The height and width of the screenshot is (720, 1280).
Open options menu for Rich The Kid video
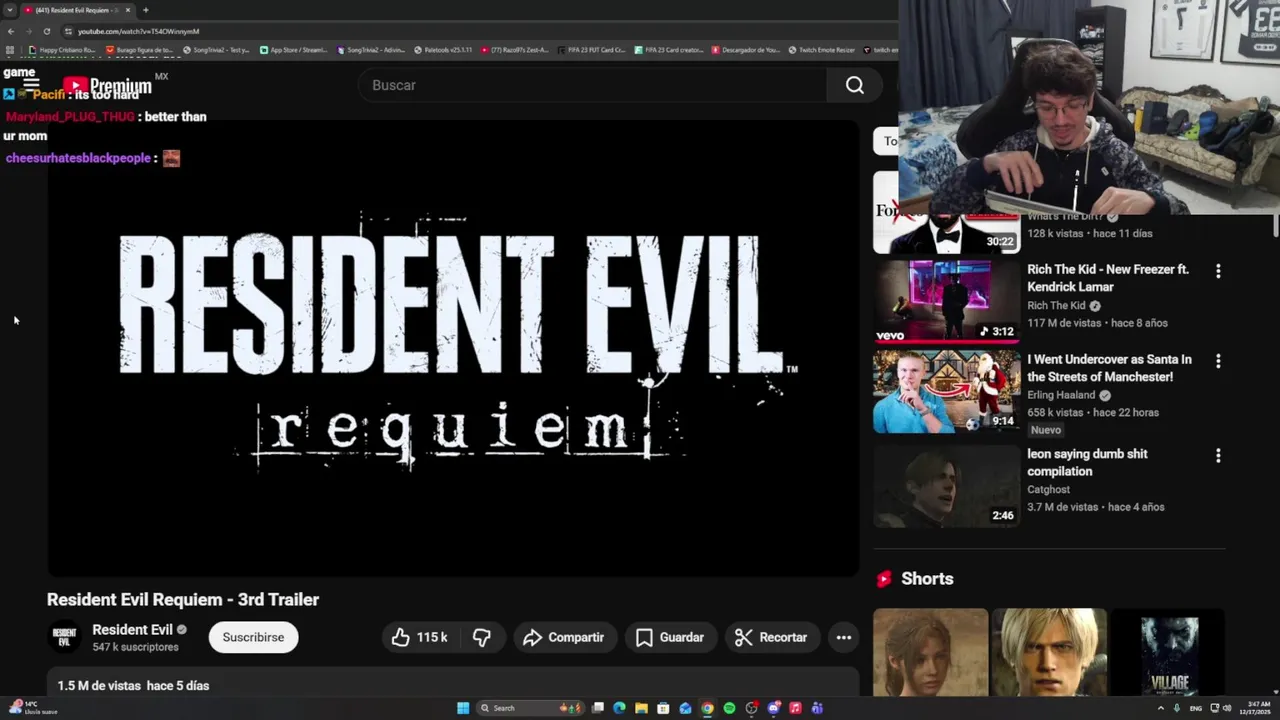(x=1218, y=271)
